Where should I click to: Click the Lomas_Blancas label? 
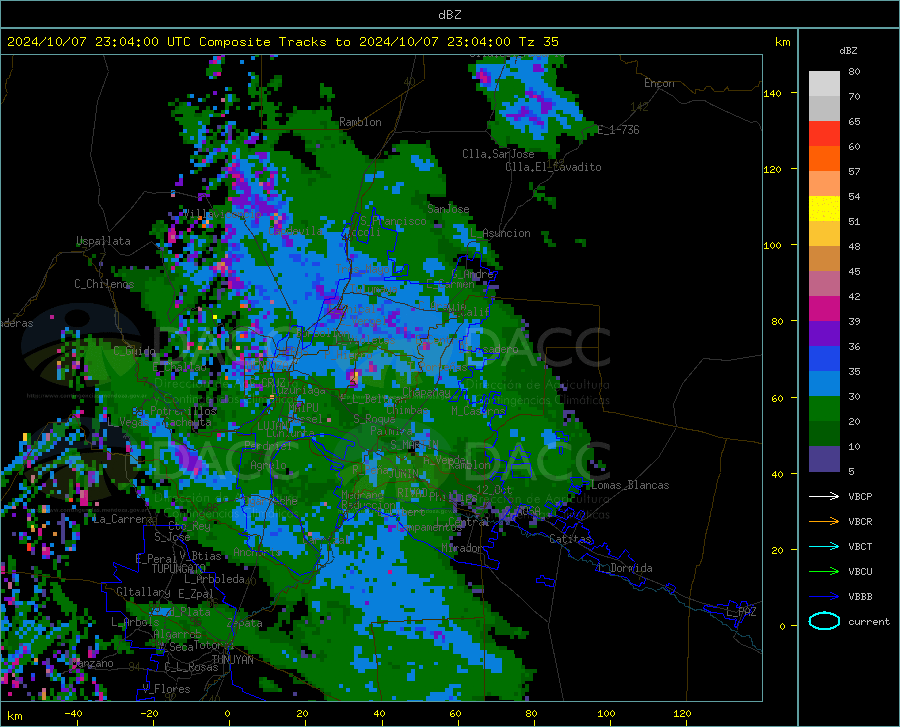pos(630,485)
